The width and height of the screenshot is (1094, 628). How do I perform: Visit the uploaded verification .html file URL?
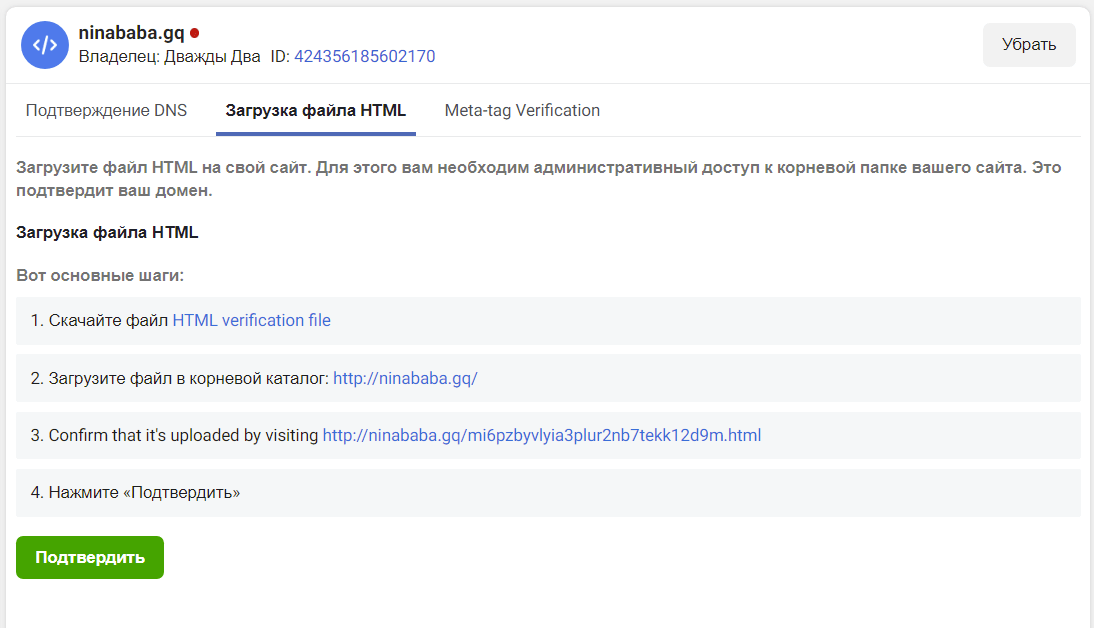[x=541, y=436]
